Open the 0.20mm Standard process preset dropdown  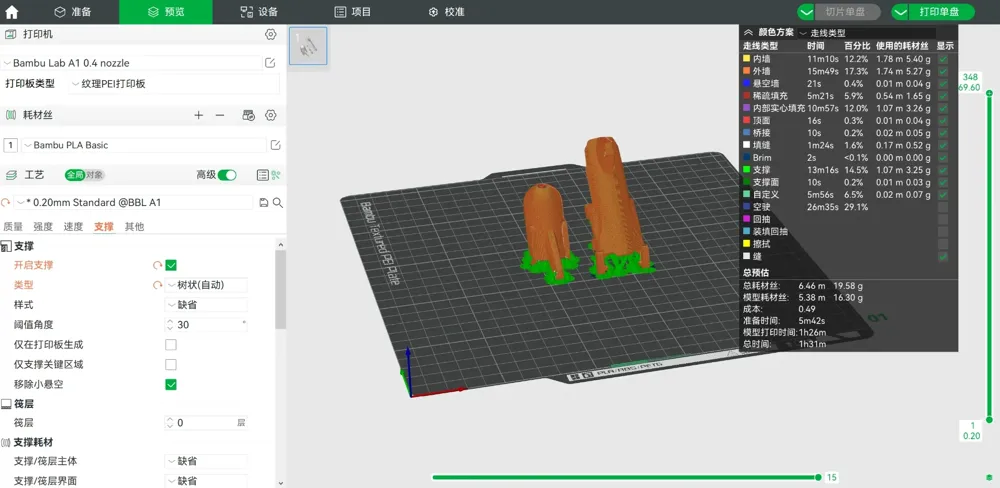click(x=133, y=202)
